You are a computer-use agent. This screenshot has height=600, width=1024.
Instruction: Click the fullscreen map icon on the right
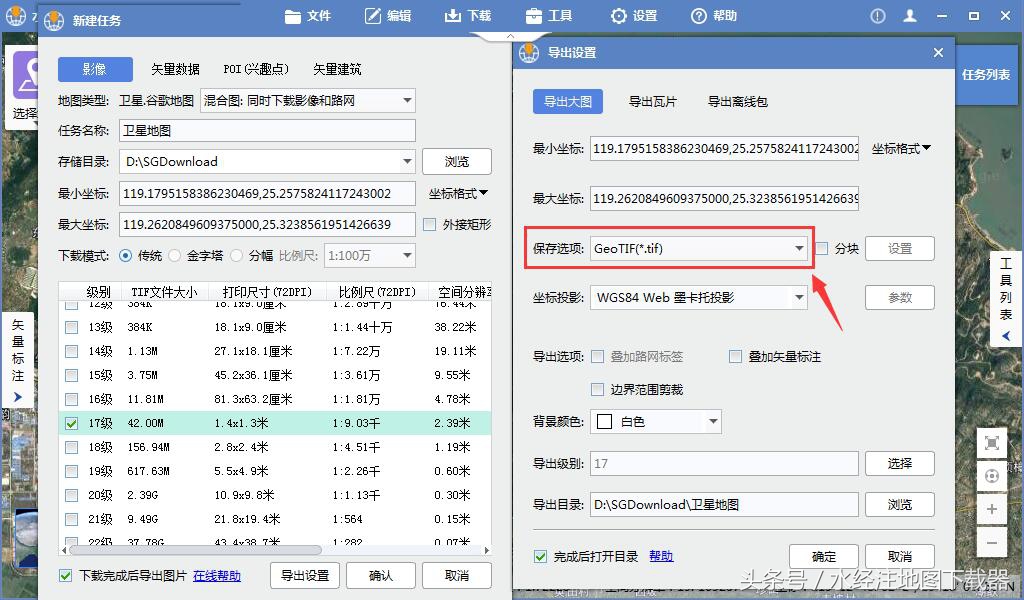[x=992, y=443]
